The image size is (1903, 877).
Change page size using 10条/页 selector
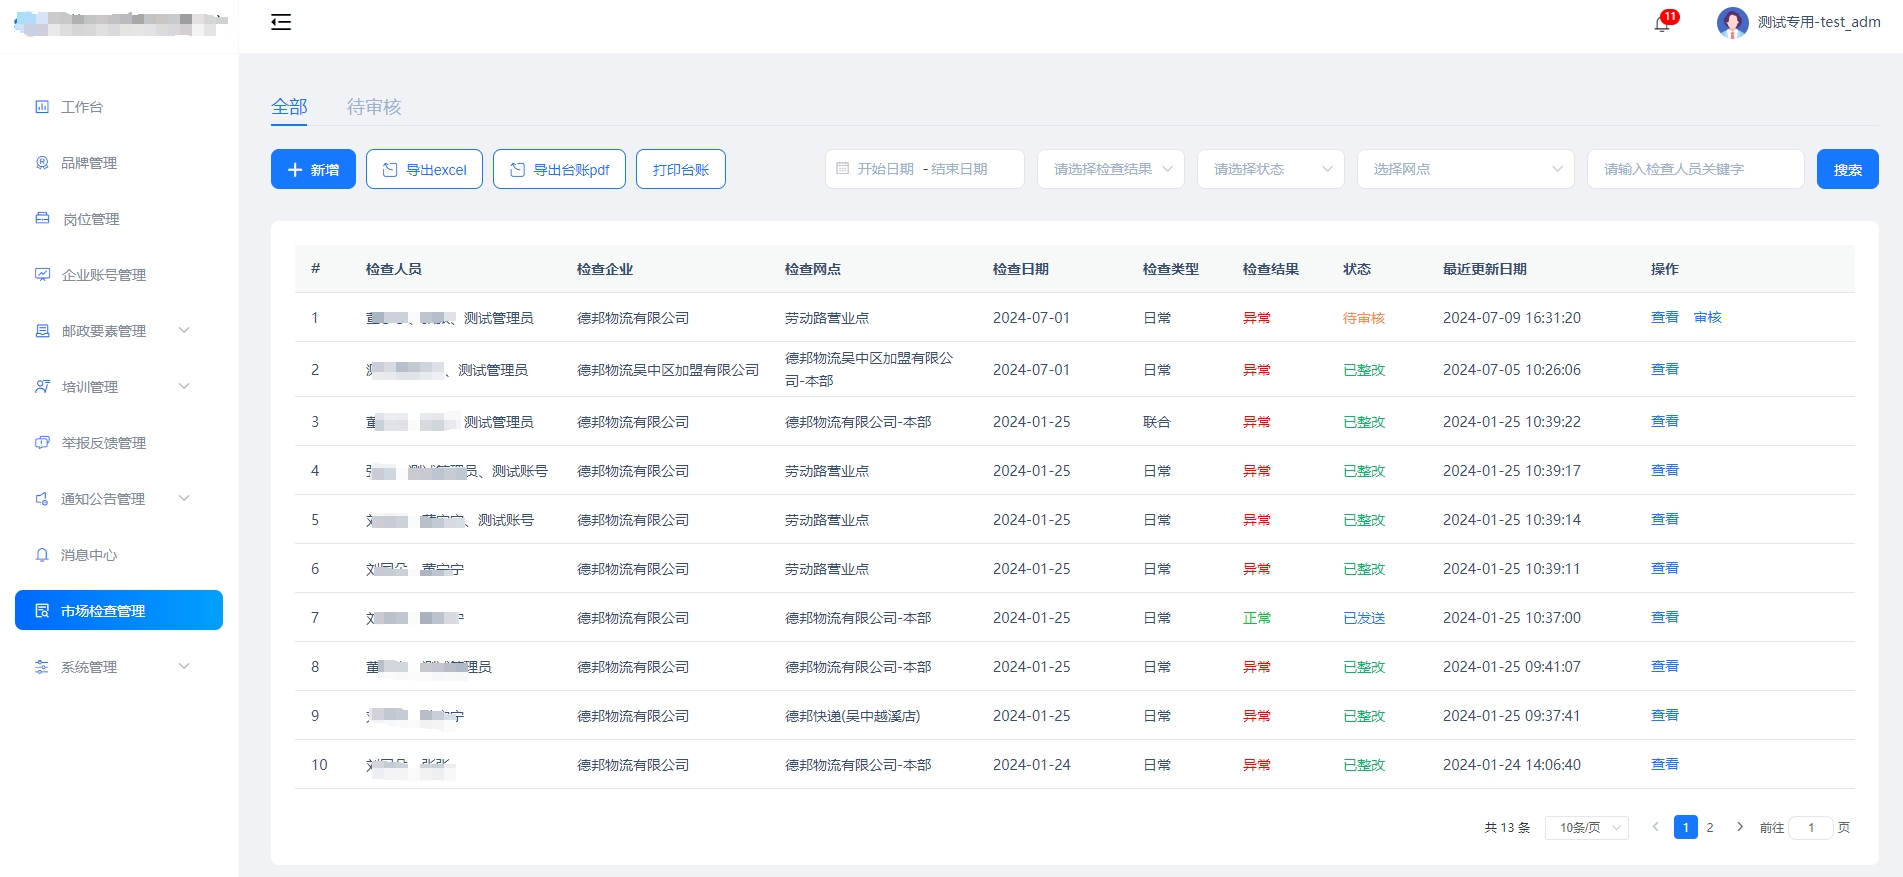pos(1587,828)
